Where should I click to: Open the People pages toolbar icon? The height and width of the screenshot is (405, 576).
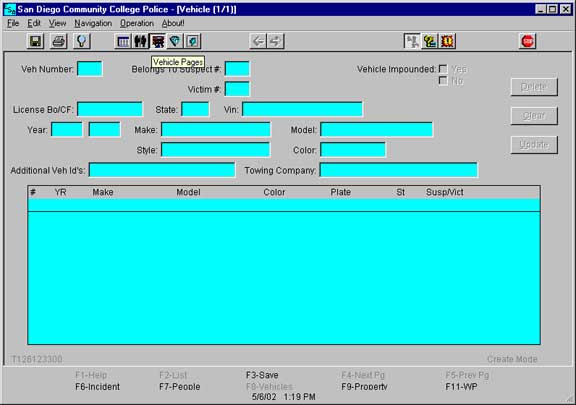140,41
